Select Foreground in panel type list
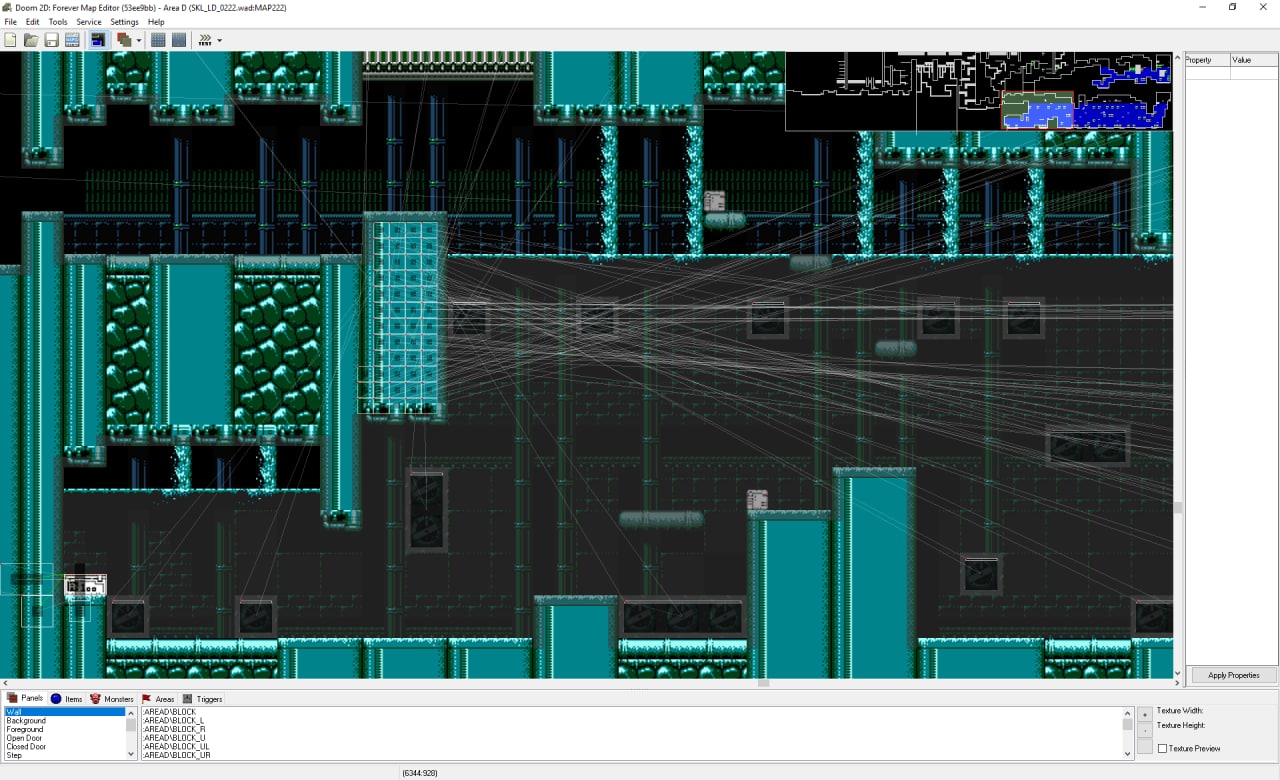The width and height of the screenshot is (1280, 780). pos(65,729)
